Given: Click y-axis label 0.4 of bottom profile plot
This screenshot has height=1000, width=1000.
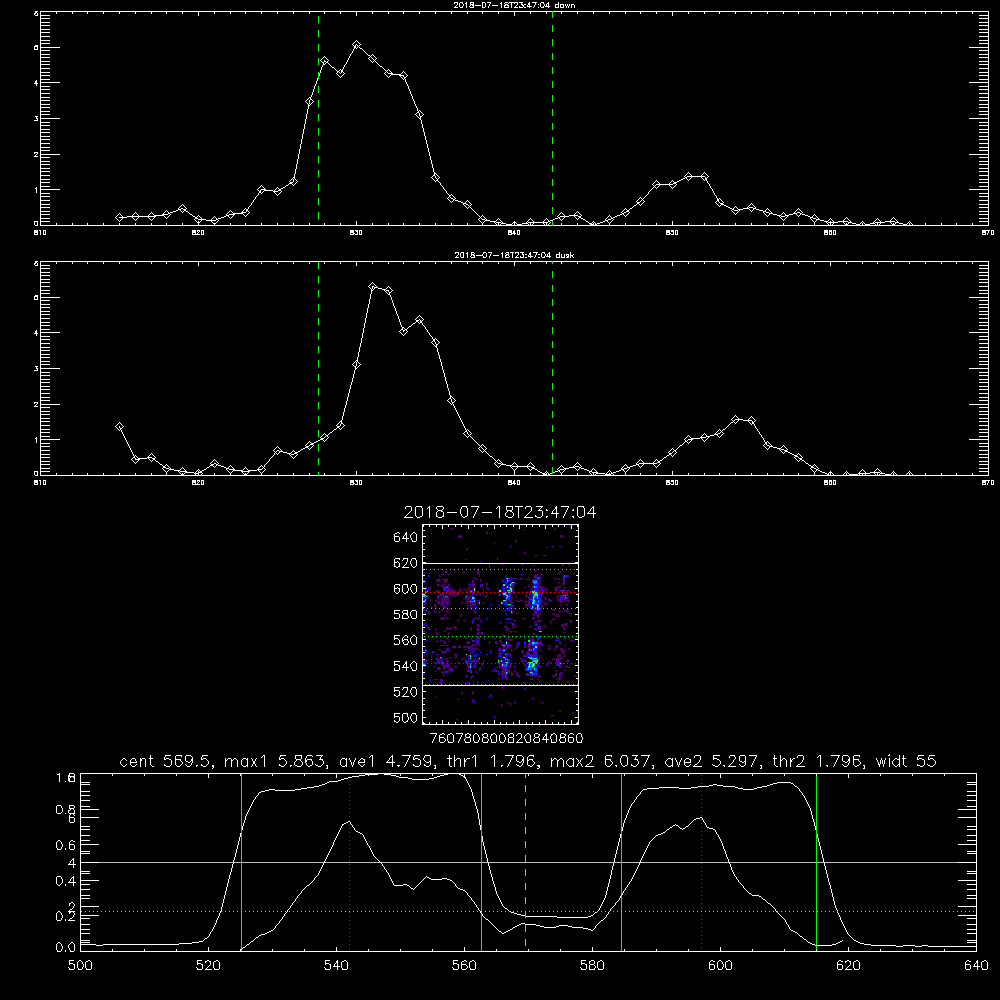Looking at the screenshot, I should 66,881.
